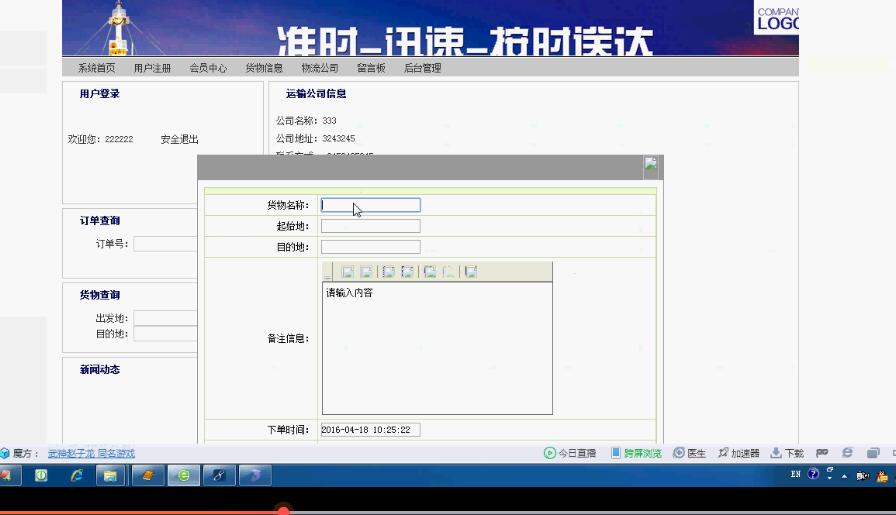Open the 下载 downloads manager

[x=787, y=453]
